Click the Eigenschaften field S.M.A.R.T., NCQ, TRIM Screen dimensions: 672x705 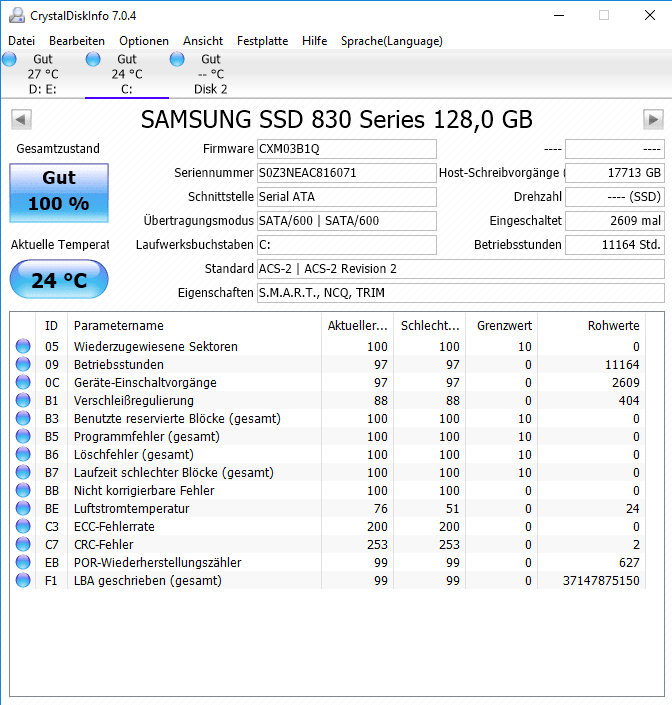click(461, 293)
